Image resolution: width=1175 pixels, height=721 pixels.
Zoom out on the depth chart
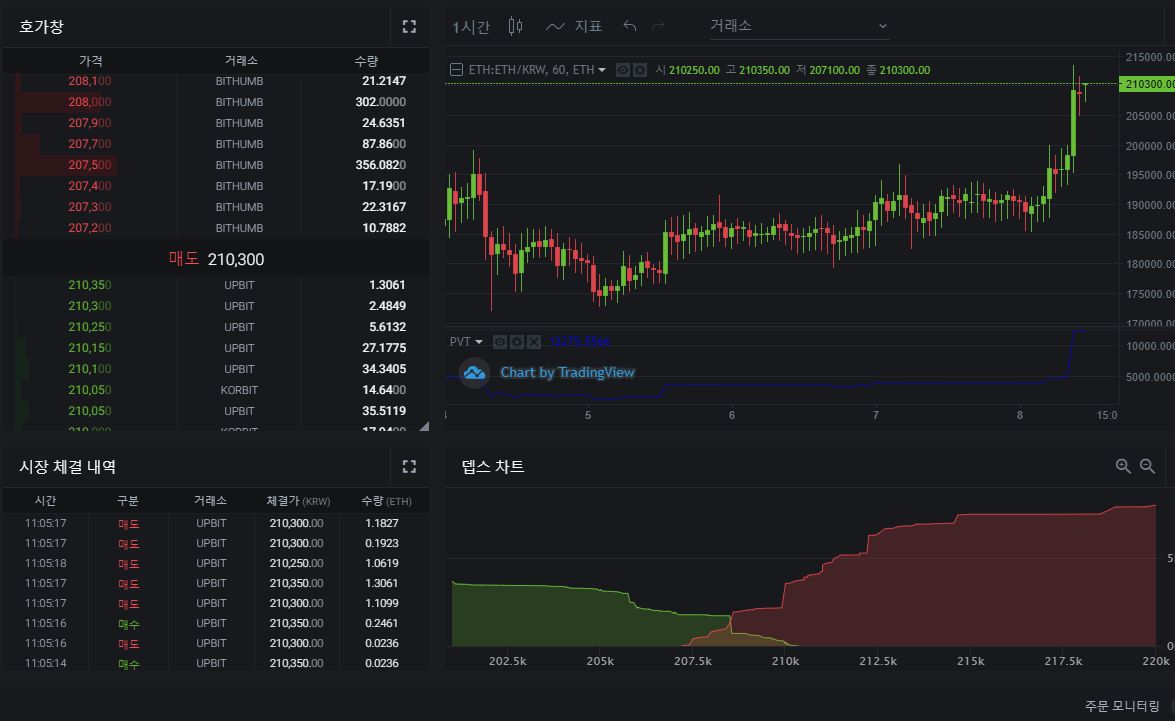tap(1147, 466)
